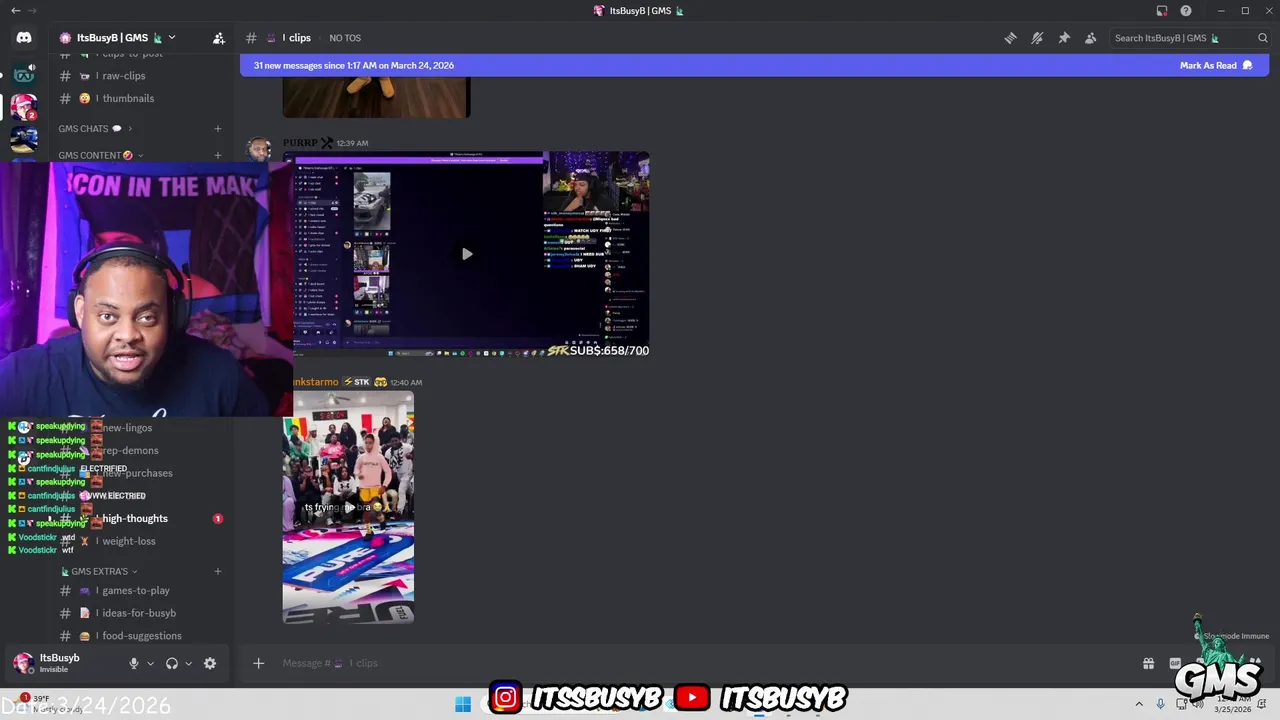Add a channel to GMS EXTRA'S with plus
This screenshot has height=720, width=1280.
pyautogui.click(x=218, y=571)
